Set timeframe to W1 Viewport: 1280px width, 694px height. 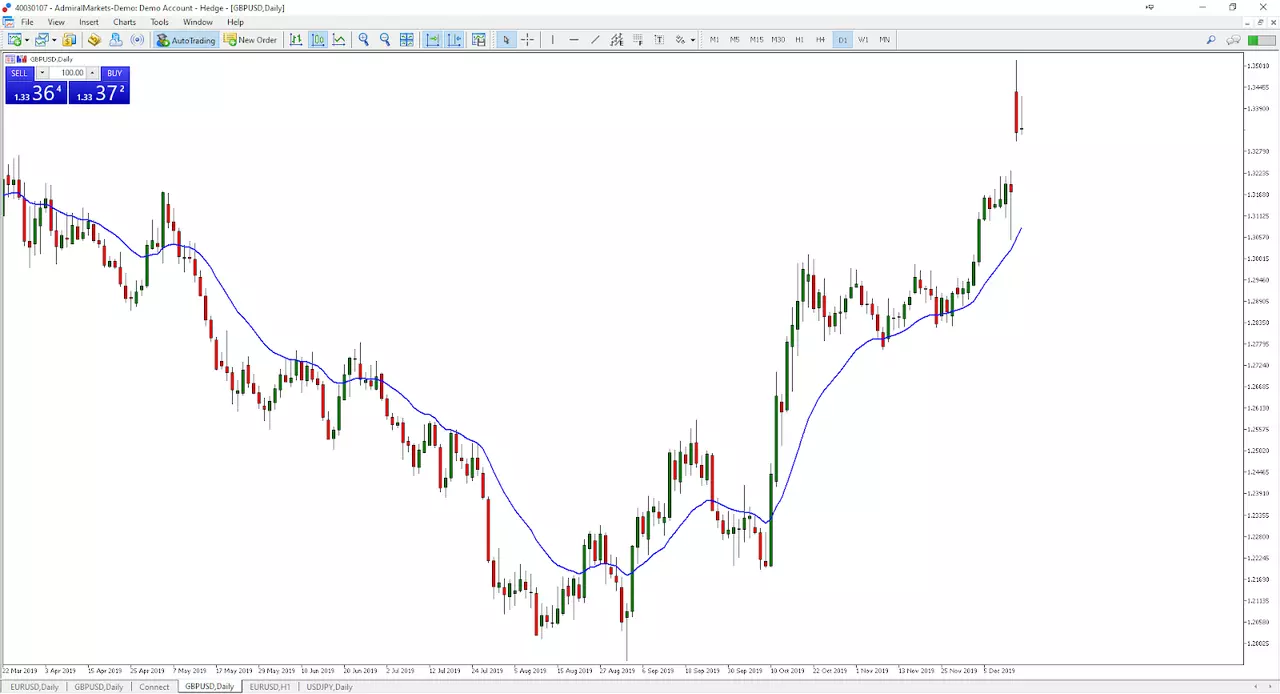863,40
